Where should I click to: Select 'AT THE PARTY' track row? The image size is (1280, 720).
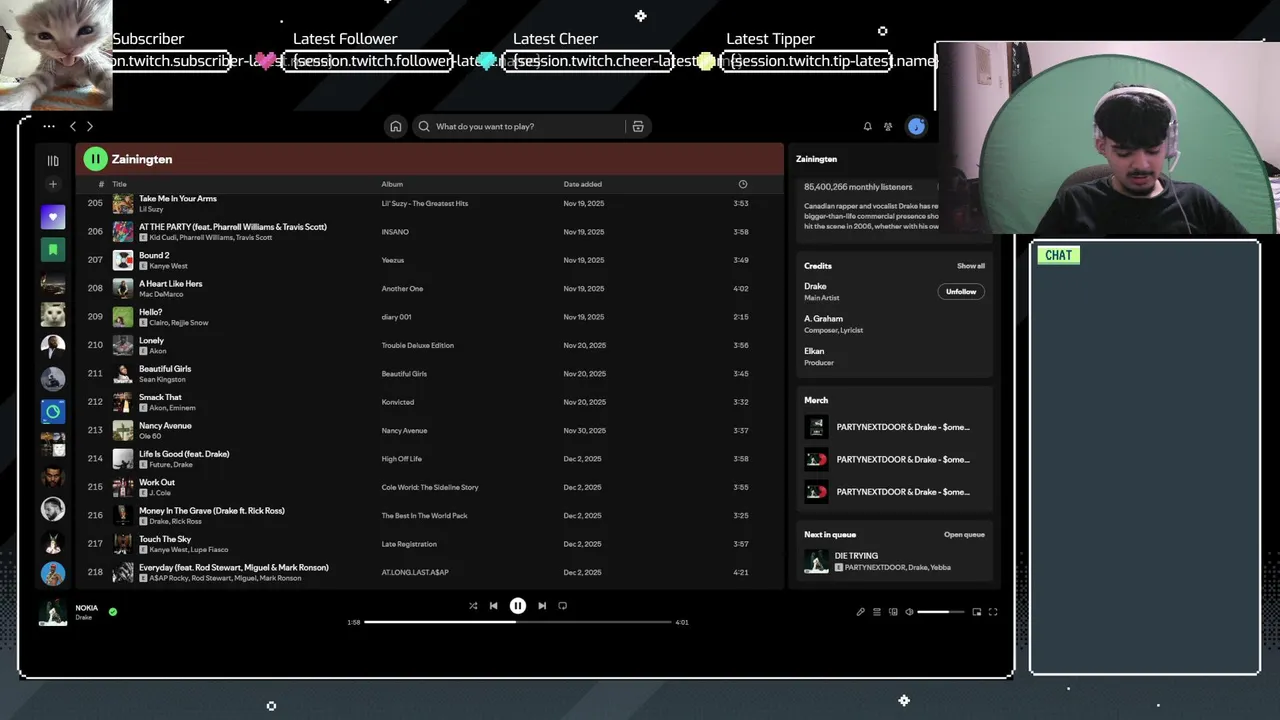point(430,231)
